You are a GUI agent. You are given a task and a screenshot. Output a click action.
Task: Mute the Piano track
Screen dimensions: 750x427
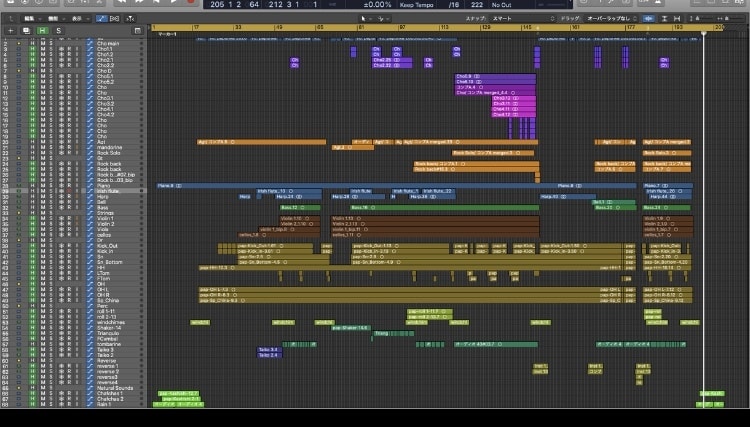coord(43,186)
